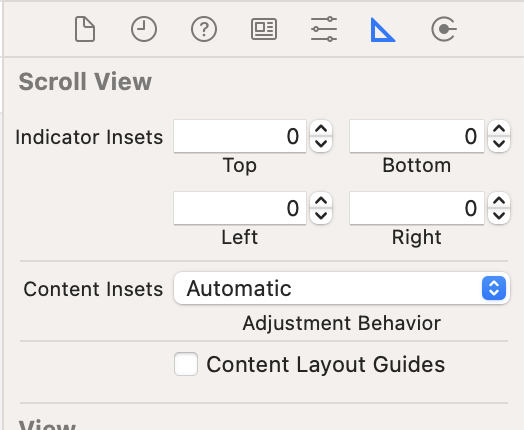Decrease the Bottom inset with stepper down
Viewport: 524px width, 430px height.
(499, 144)
